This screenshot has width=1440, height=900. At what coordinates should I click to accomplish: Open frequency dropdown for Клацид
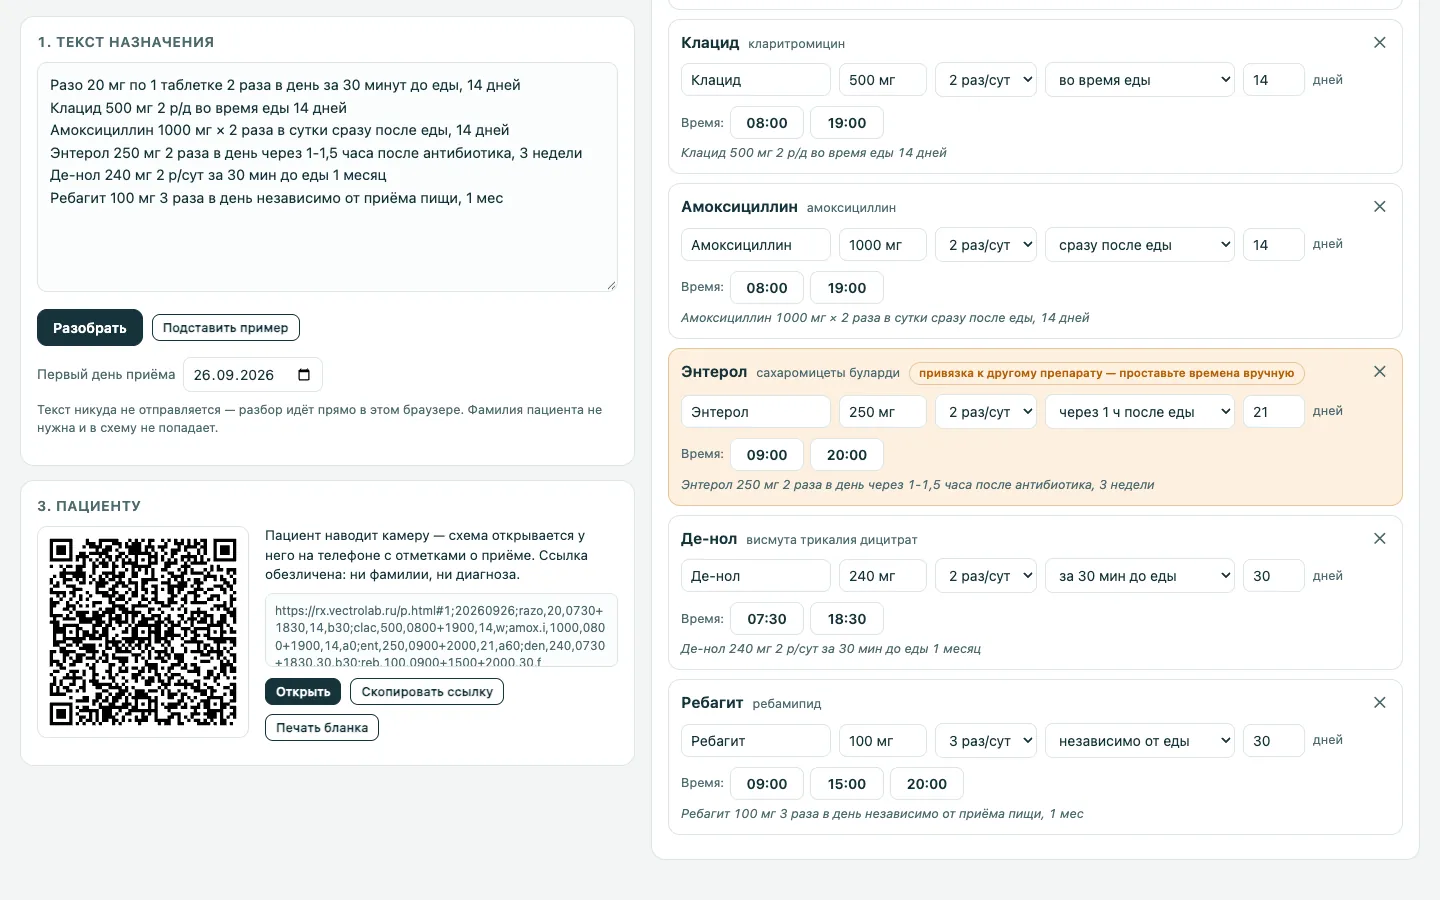point(985,80)
